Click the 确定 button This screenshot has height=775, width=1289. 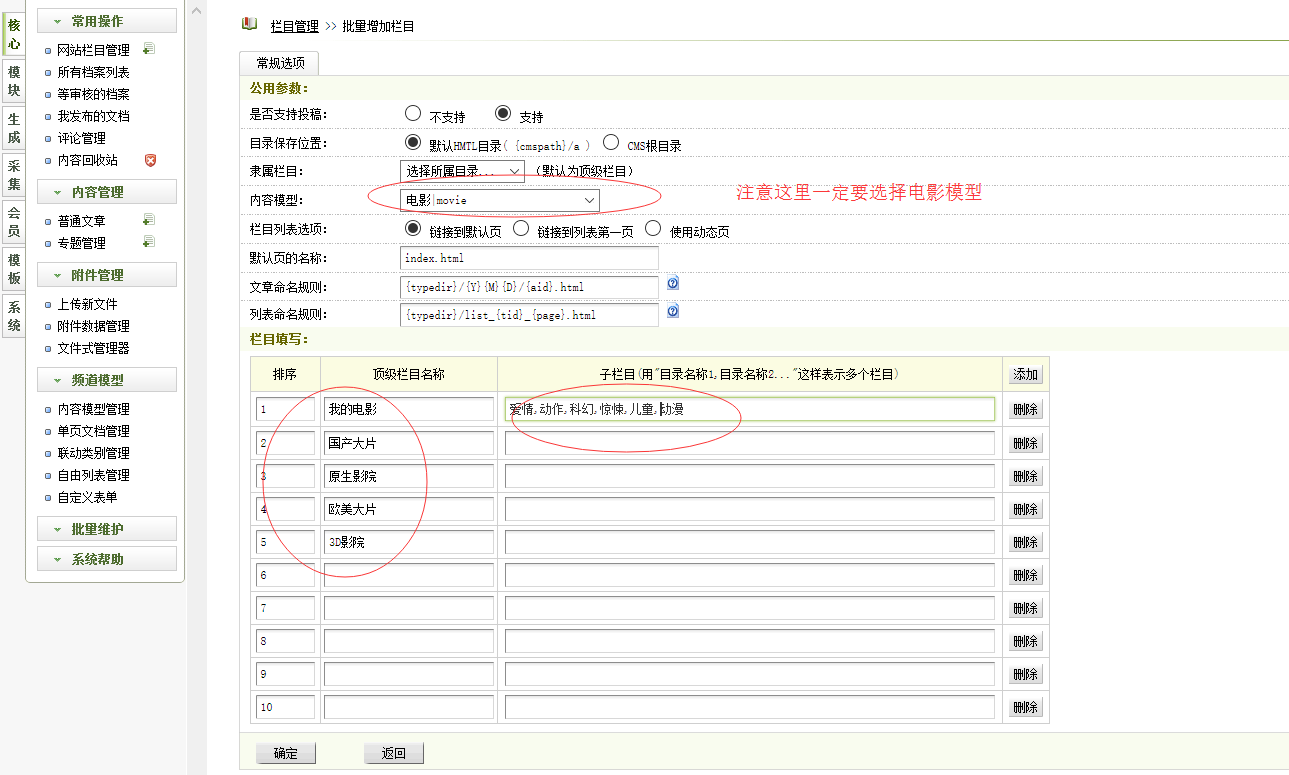coord(286,753)
